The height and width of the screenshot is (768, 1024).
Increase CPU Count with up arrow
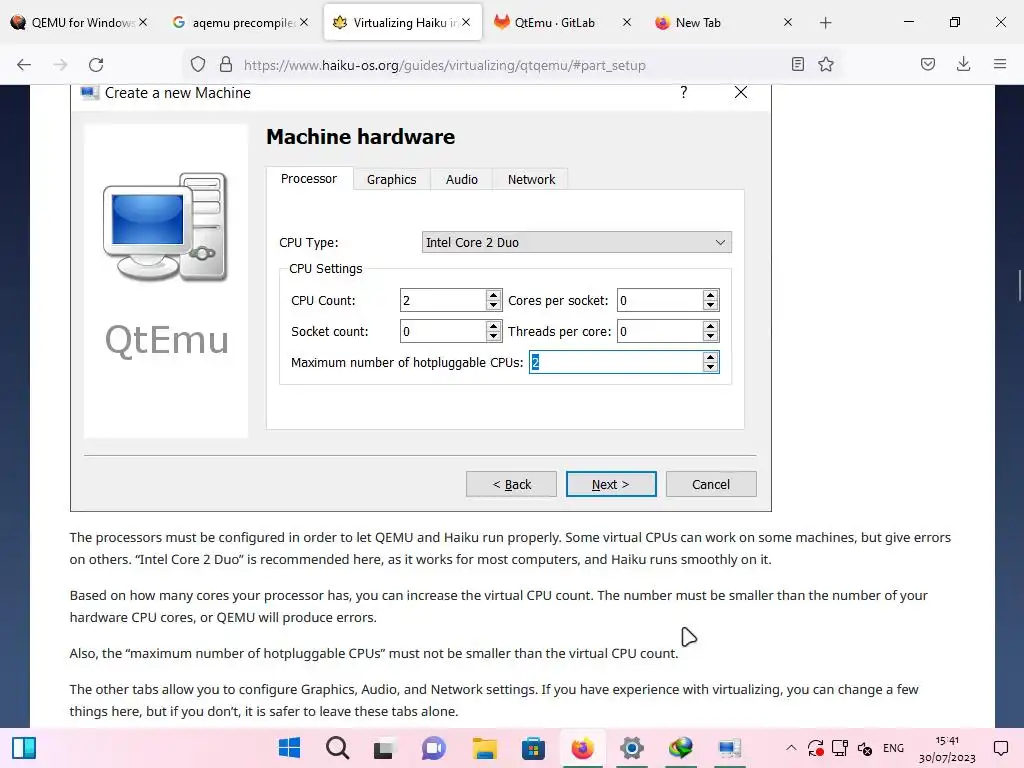(x=494, y=295)
